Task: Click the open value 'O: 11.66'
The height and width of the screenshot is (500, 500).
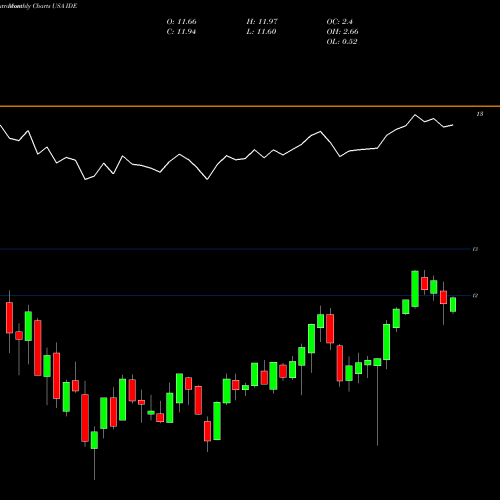Action: (181, 22)
